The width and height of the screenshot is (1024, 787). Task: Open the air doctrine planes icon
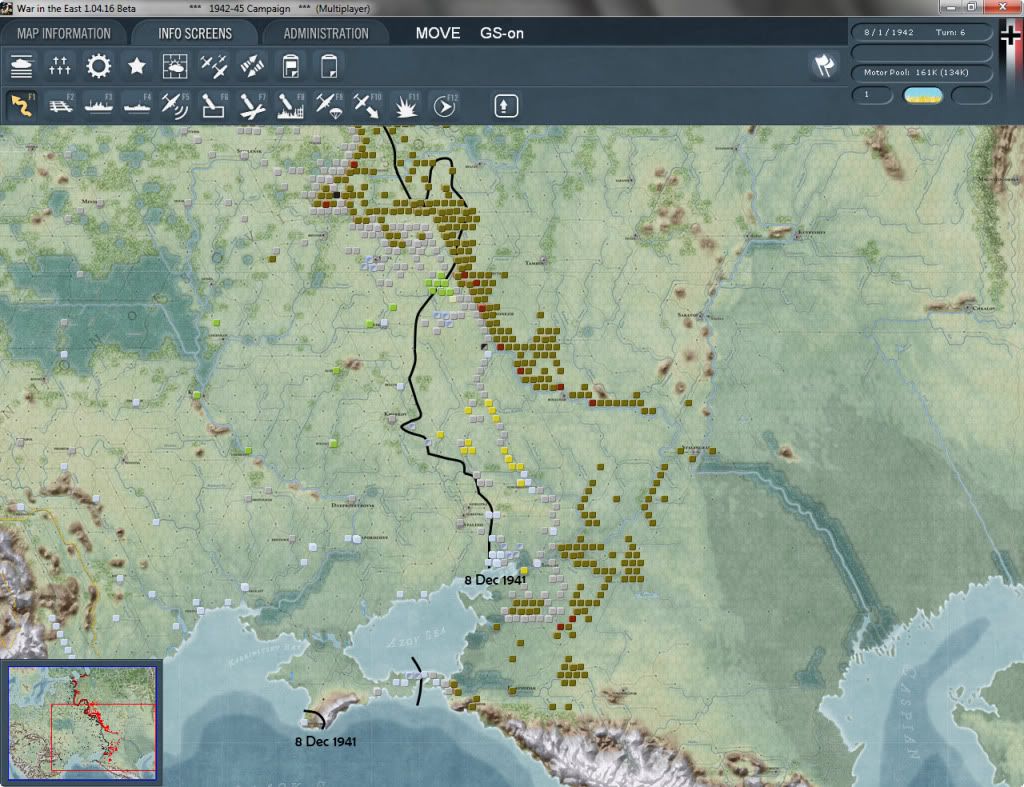(214, 66)
